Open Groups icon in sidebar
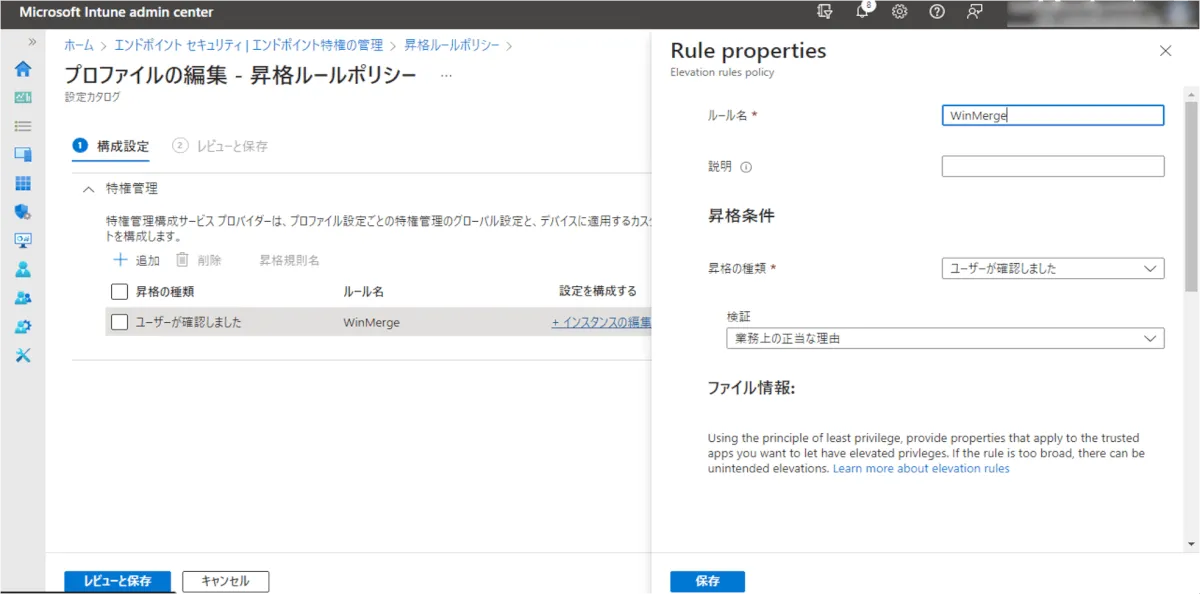 click(x=22, y=298)
